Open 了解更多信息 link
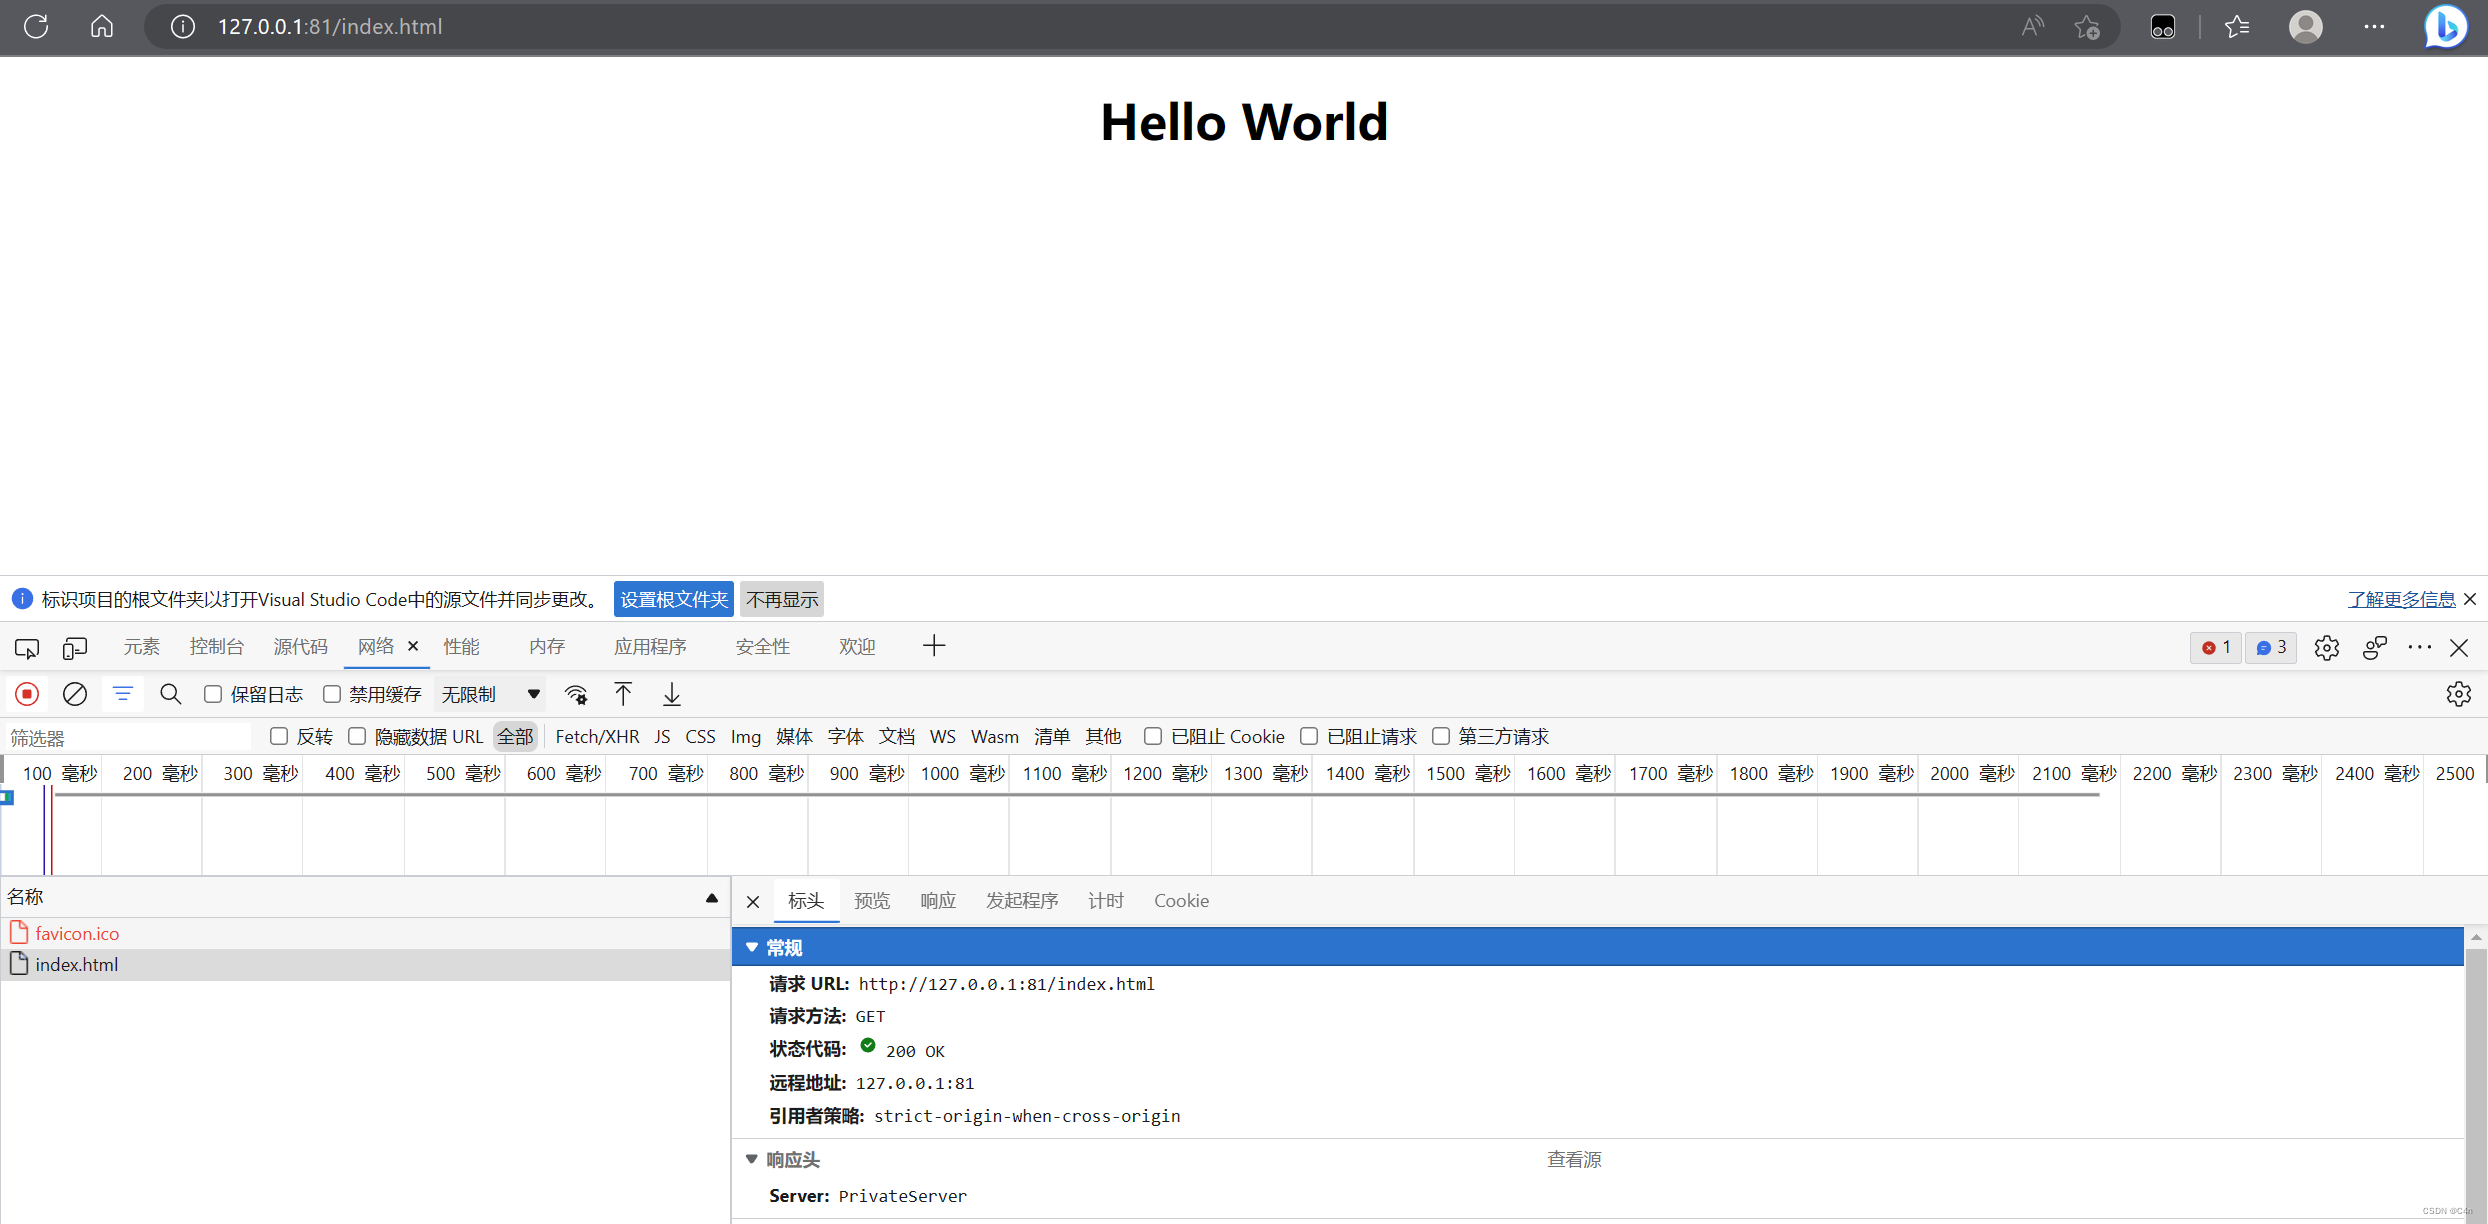Image resolution: width=2488 pixels, height=1224 pixels. pos(2401,599)
